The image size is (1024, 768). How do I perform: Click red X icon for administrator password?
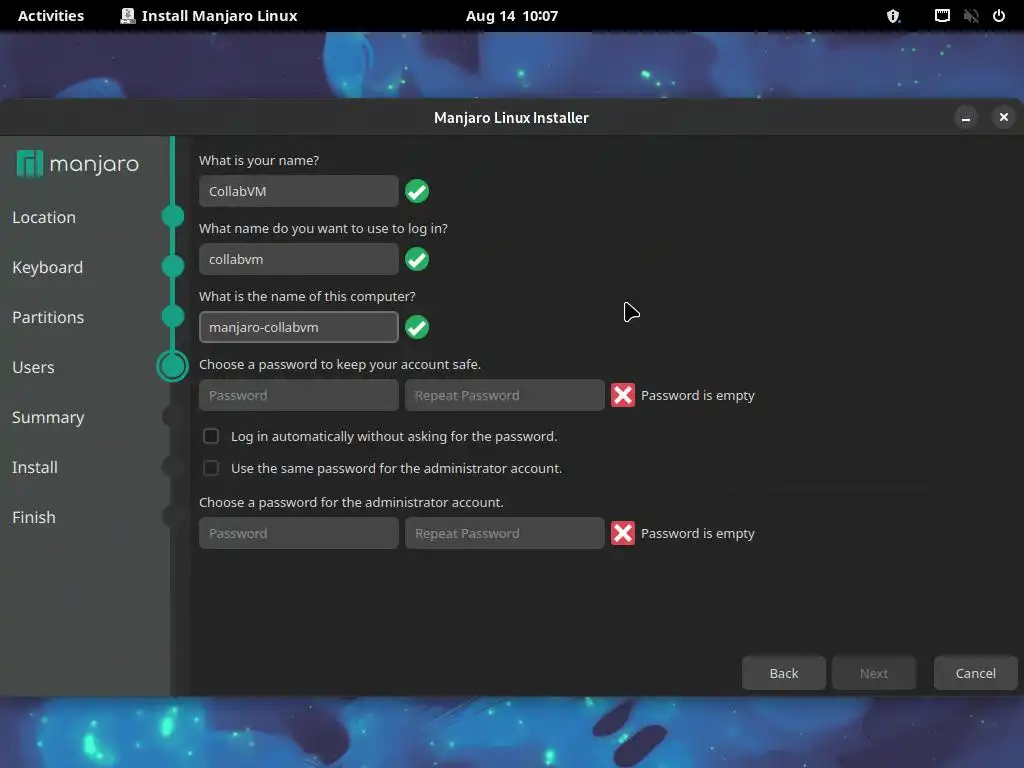click(x=622, y=533)
